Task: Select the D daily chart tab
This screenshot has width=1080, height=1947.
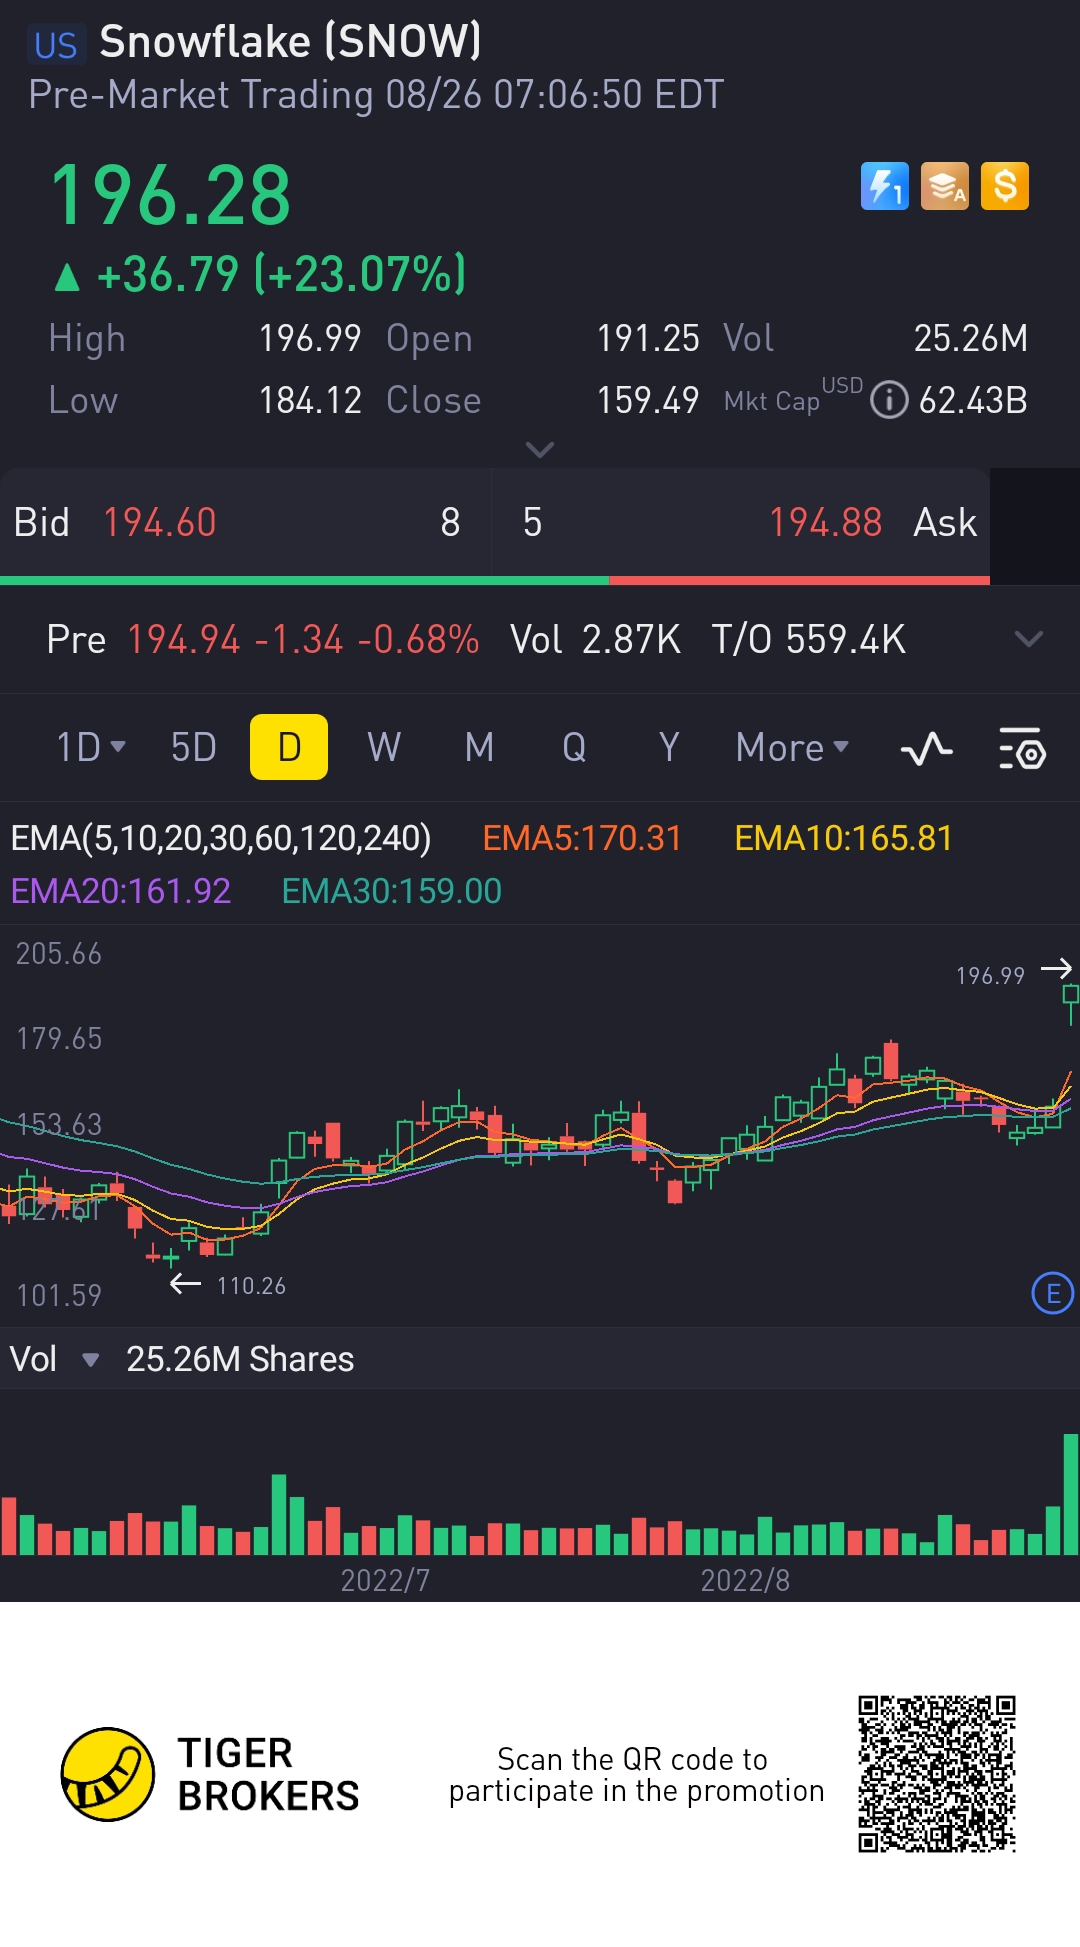Action: click(289, 747)
